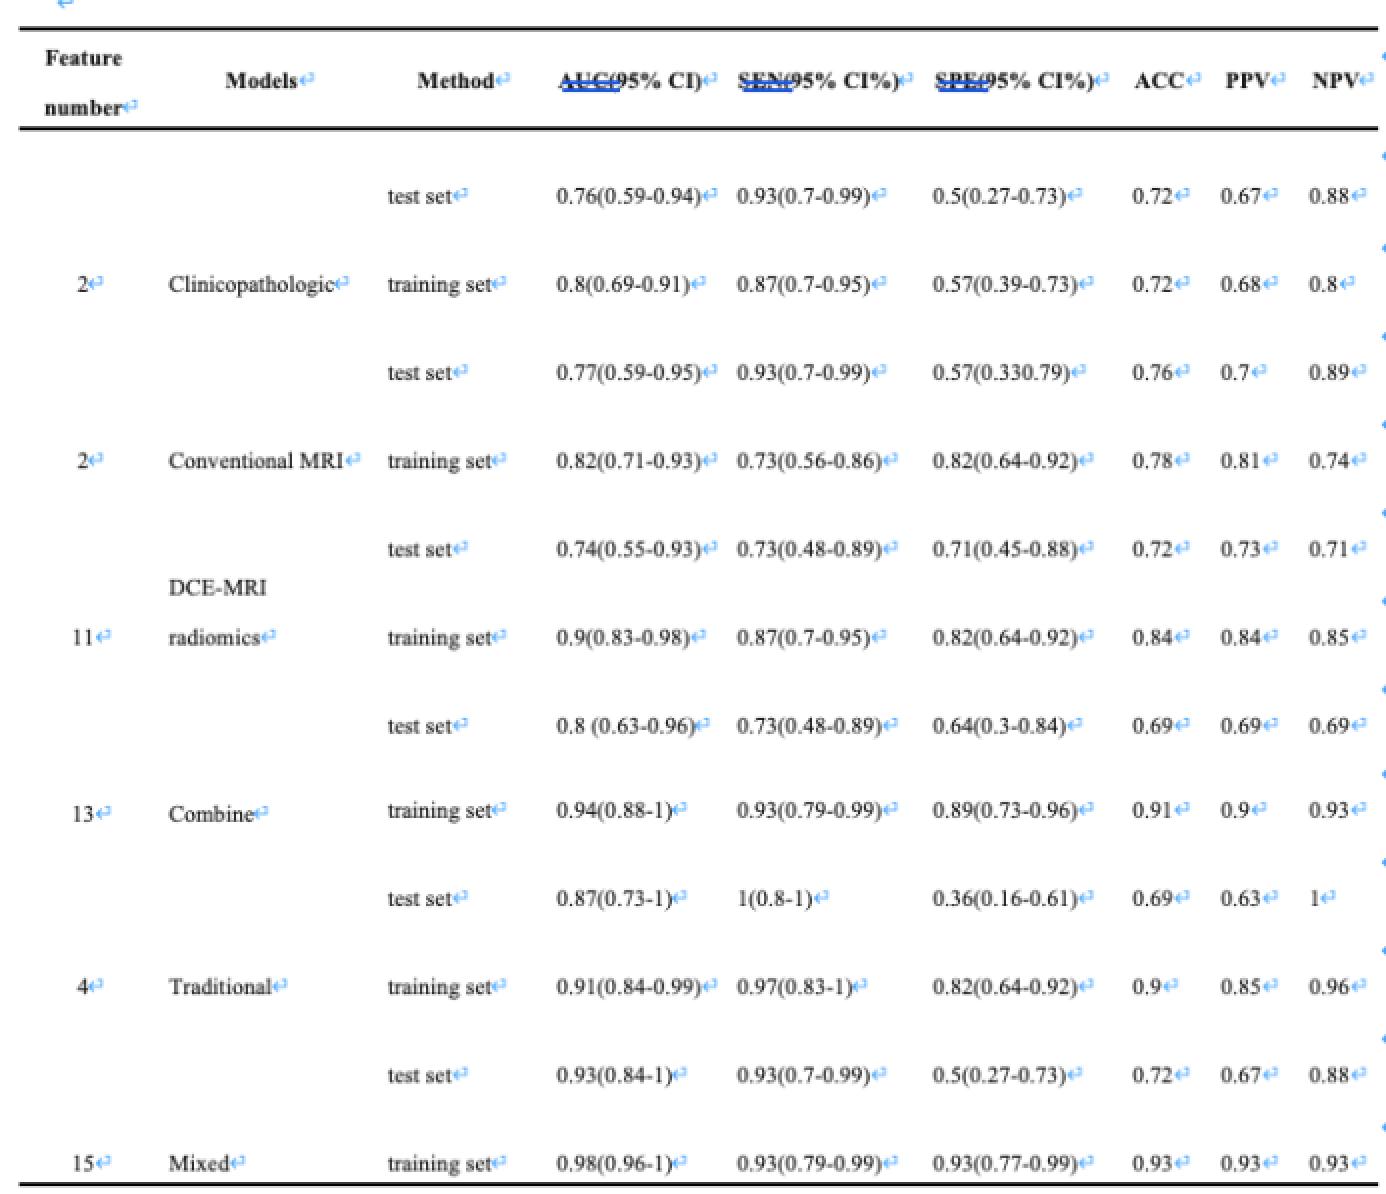Screen dimensions: 1386x1194
Task: Click the NPV column header
Action: click(x=1334, y=81)
